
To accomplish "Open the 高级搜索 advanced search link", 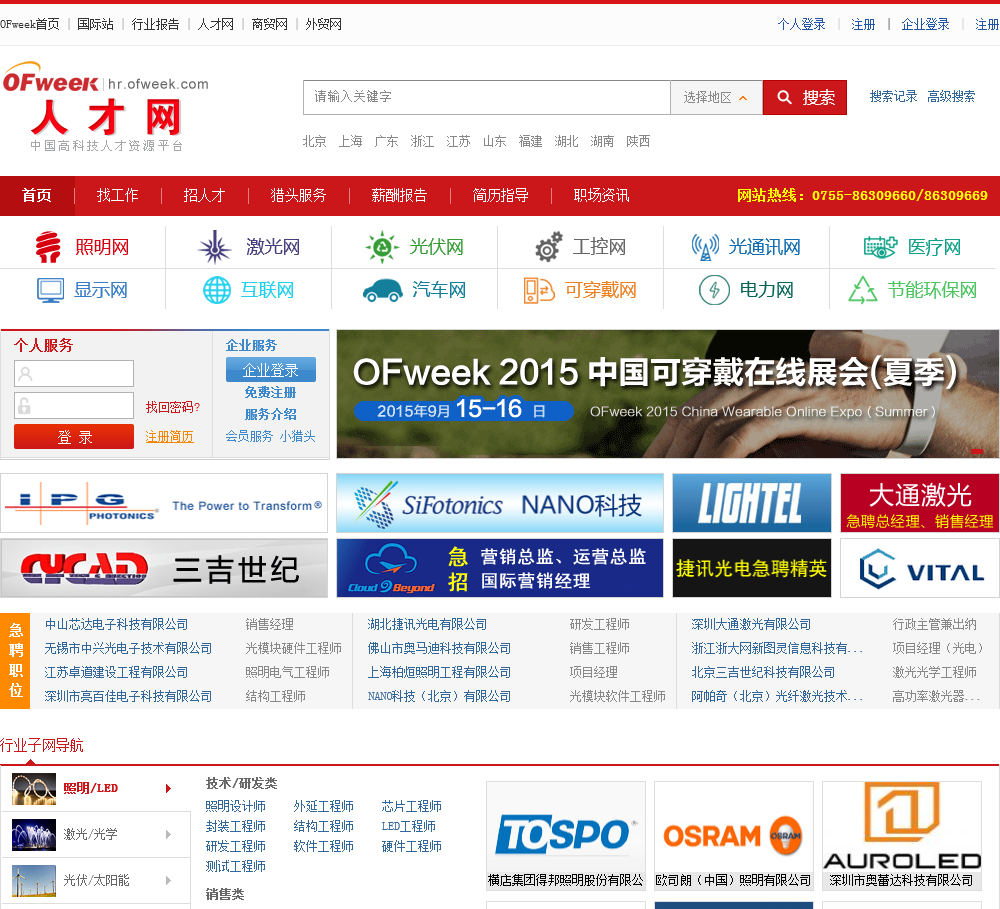I will (x=951, y=96).
